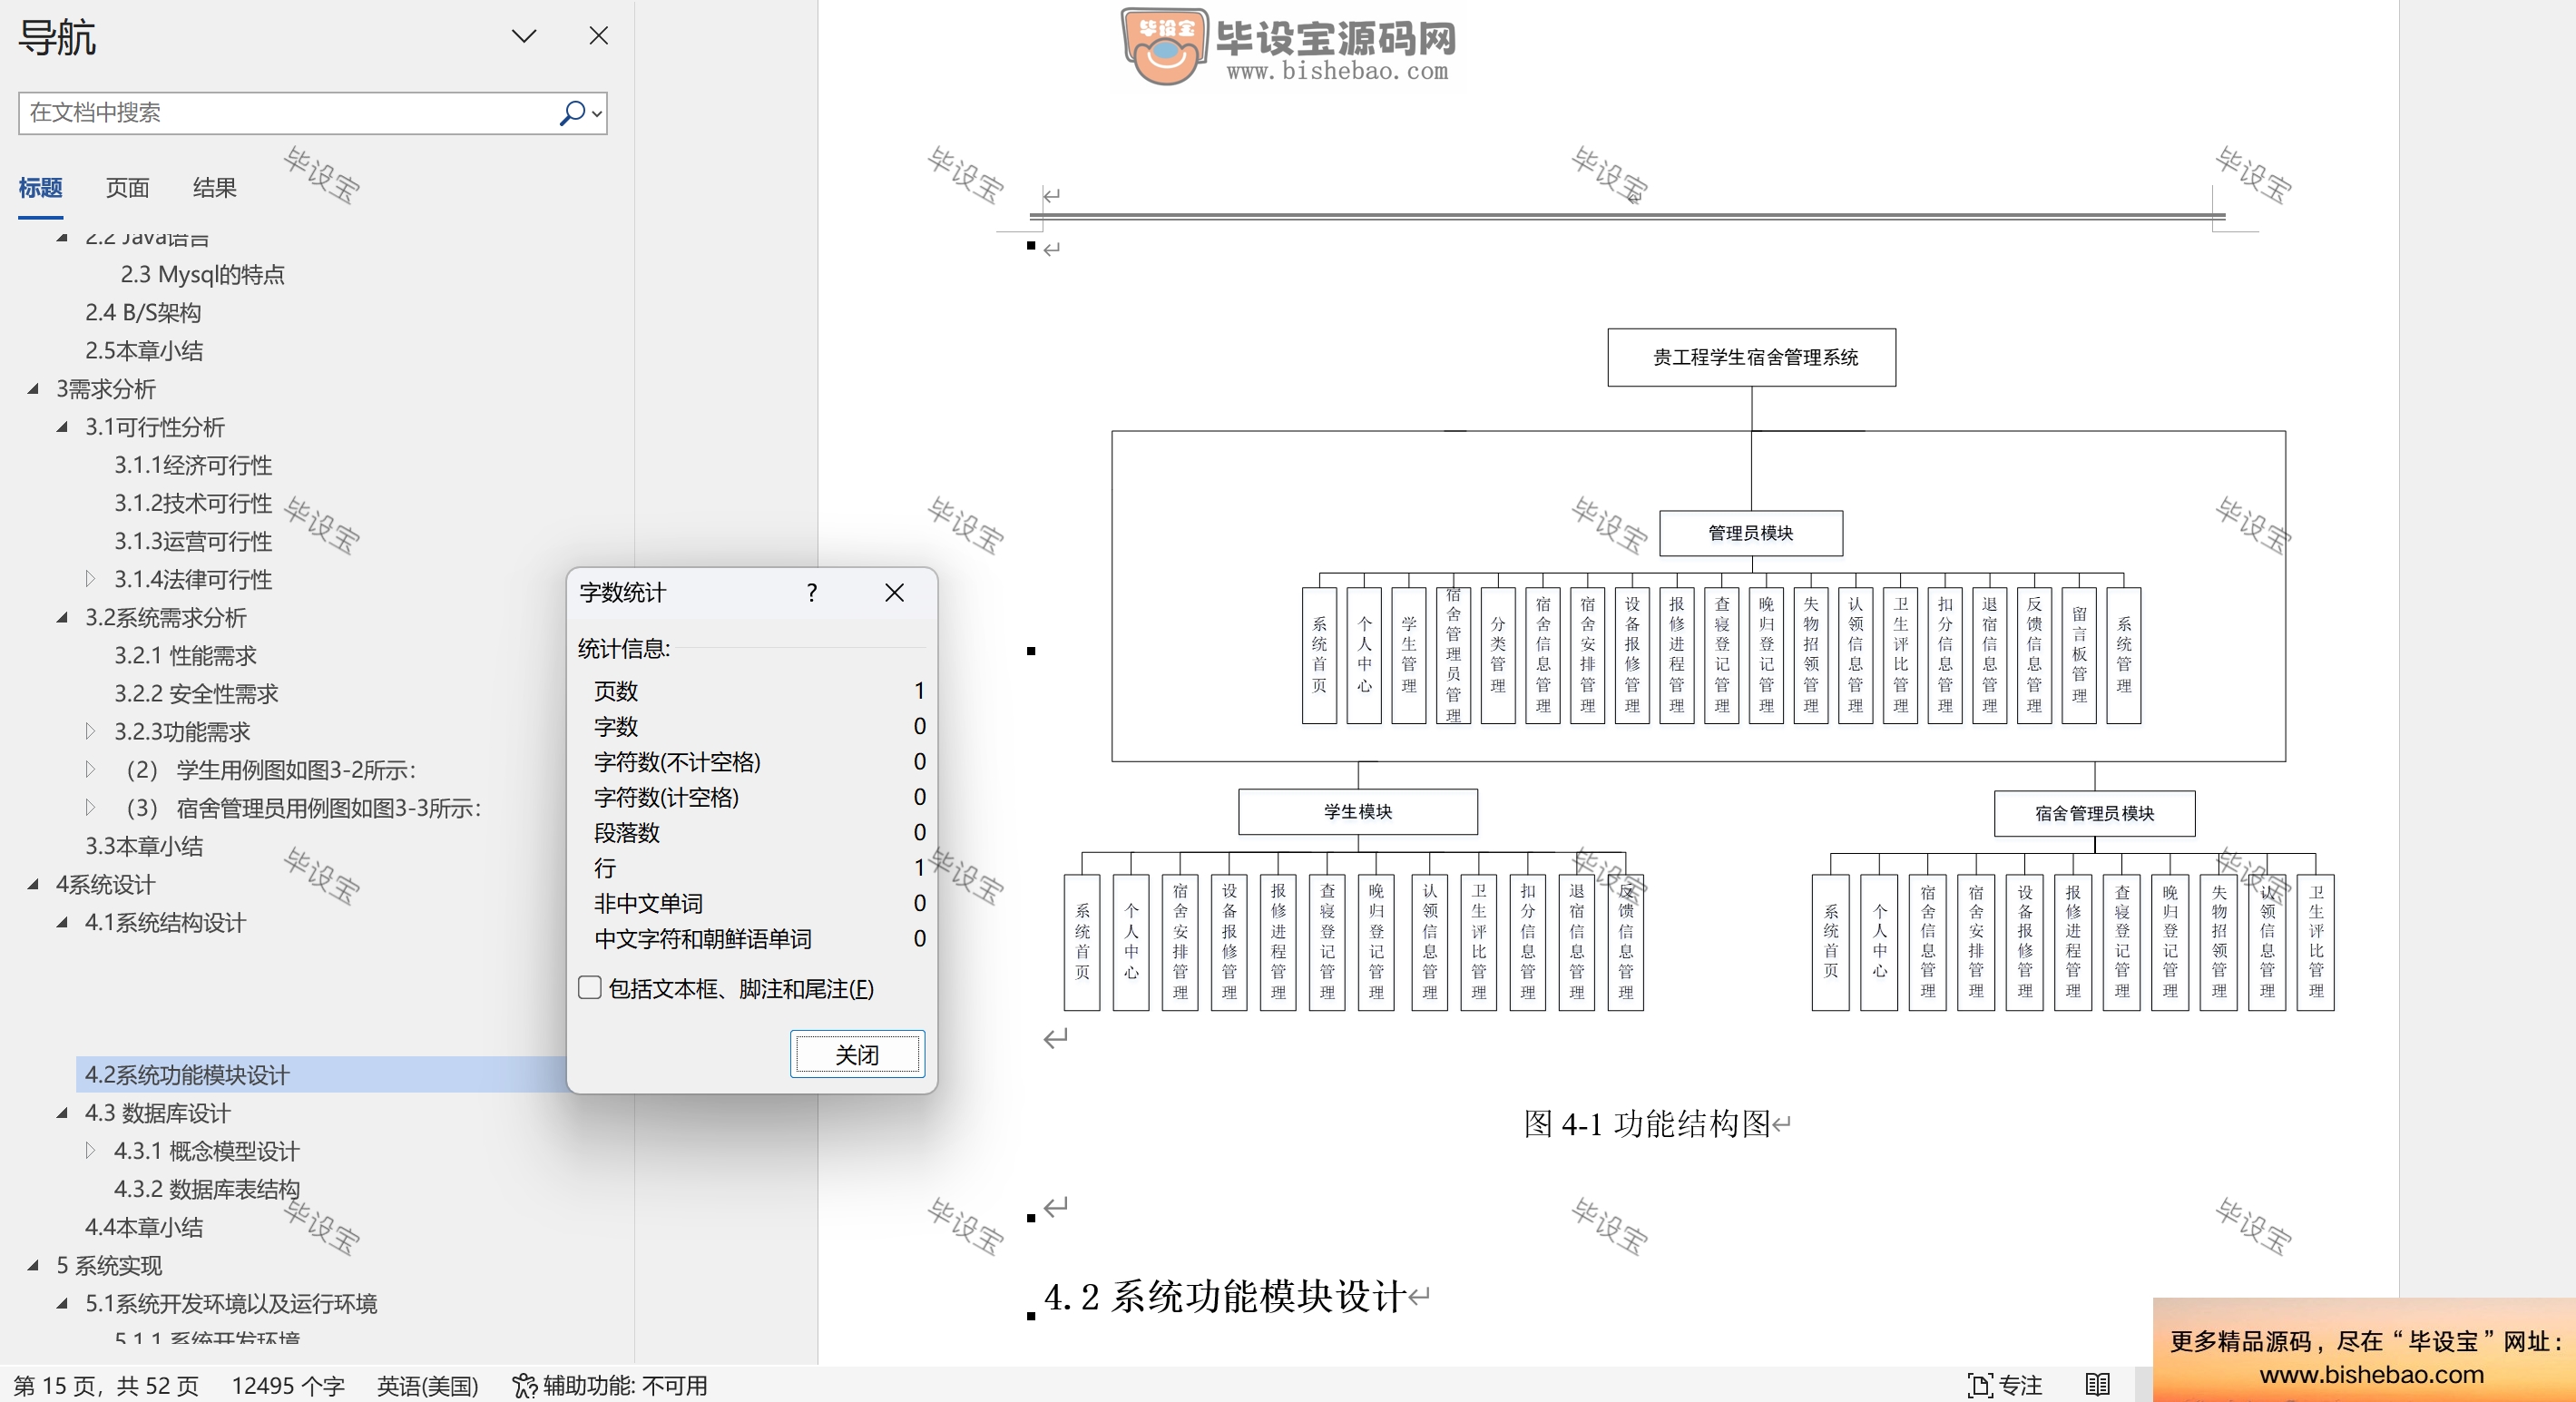Open word count via 12495 个字 in status bar
2576x1402 pixels.
(x=287, y=1386)
